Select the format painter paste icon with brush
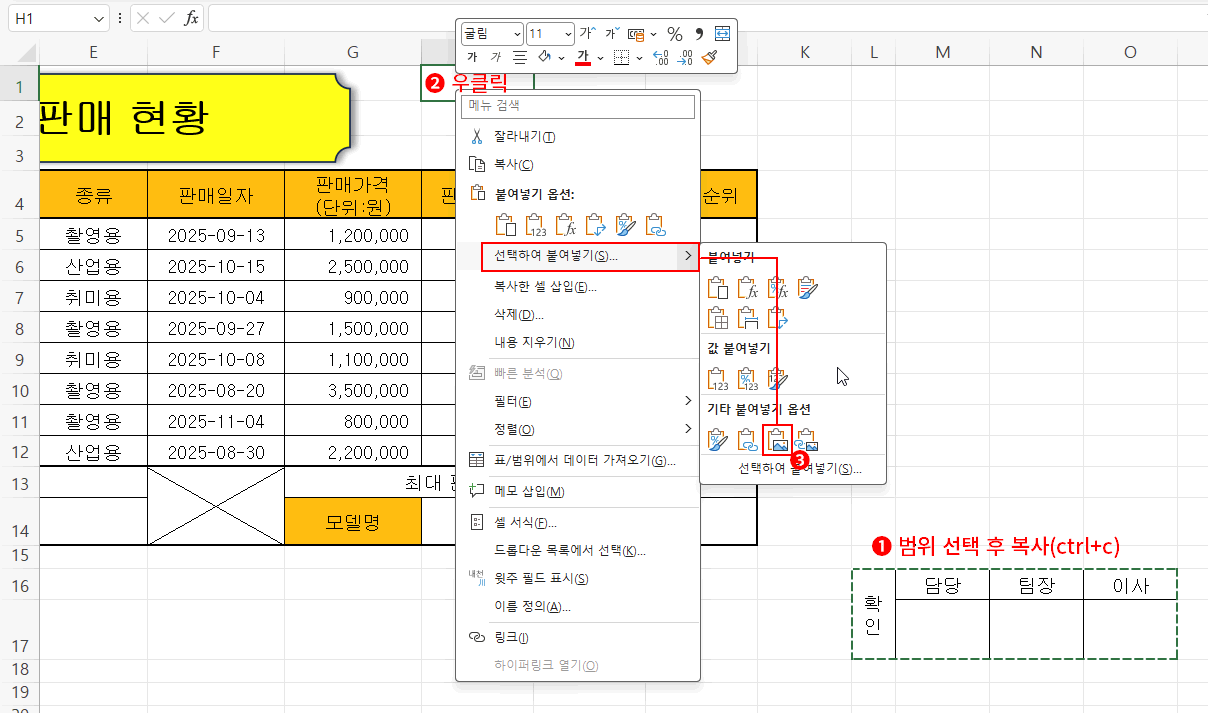This screenshot has width=1208, height=713. click(625, 224)
